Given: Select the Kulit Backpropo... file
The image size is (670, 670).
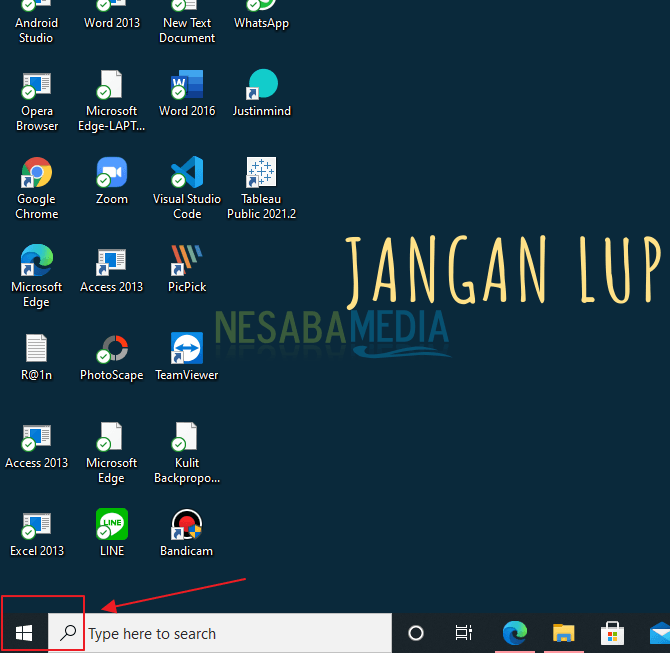Looking at the screenshot, I should pos(187,454).
